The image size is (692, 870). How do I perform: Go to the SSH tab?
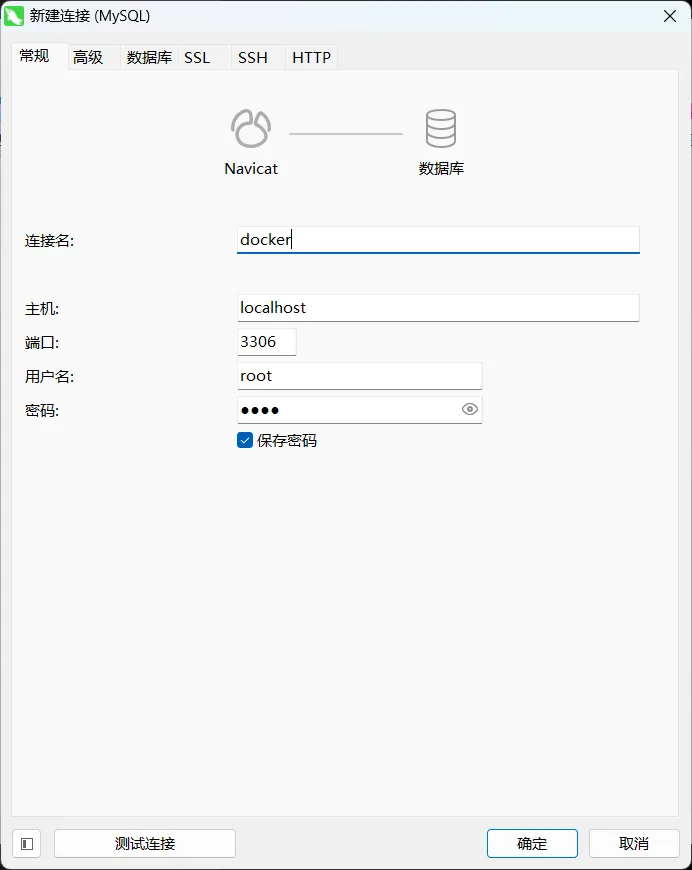(x=253, y=58)
